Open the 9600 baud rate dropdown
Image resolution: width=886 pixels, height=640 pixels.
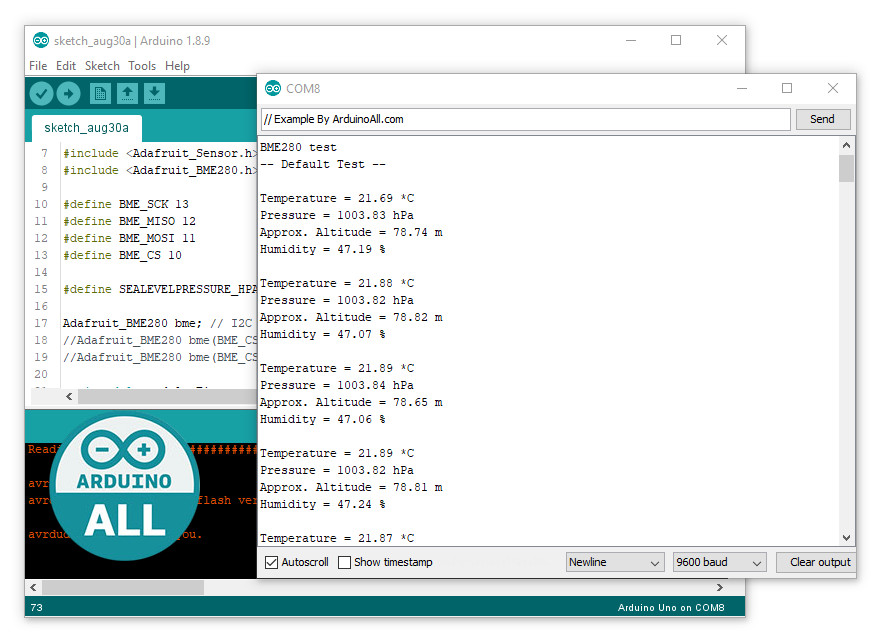[719, 563]
